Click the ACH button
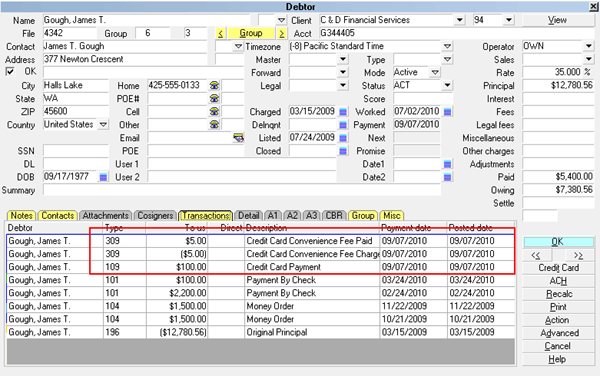 [x=558, y=281]
